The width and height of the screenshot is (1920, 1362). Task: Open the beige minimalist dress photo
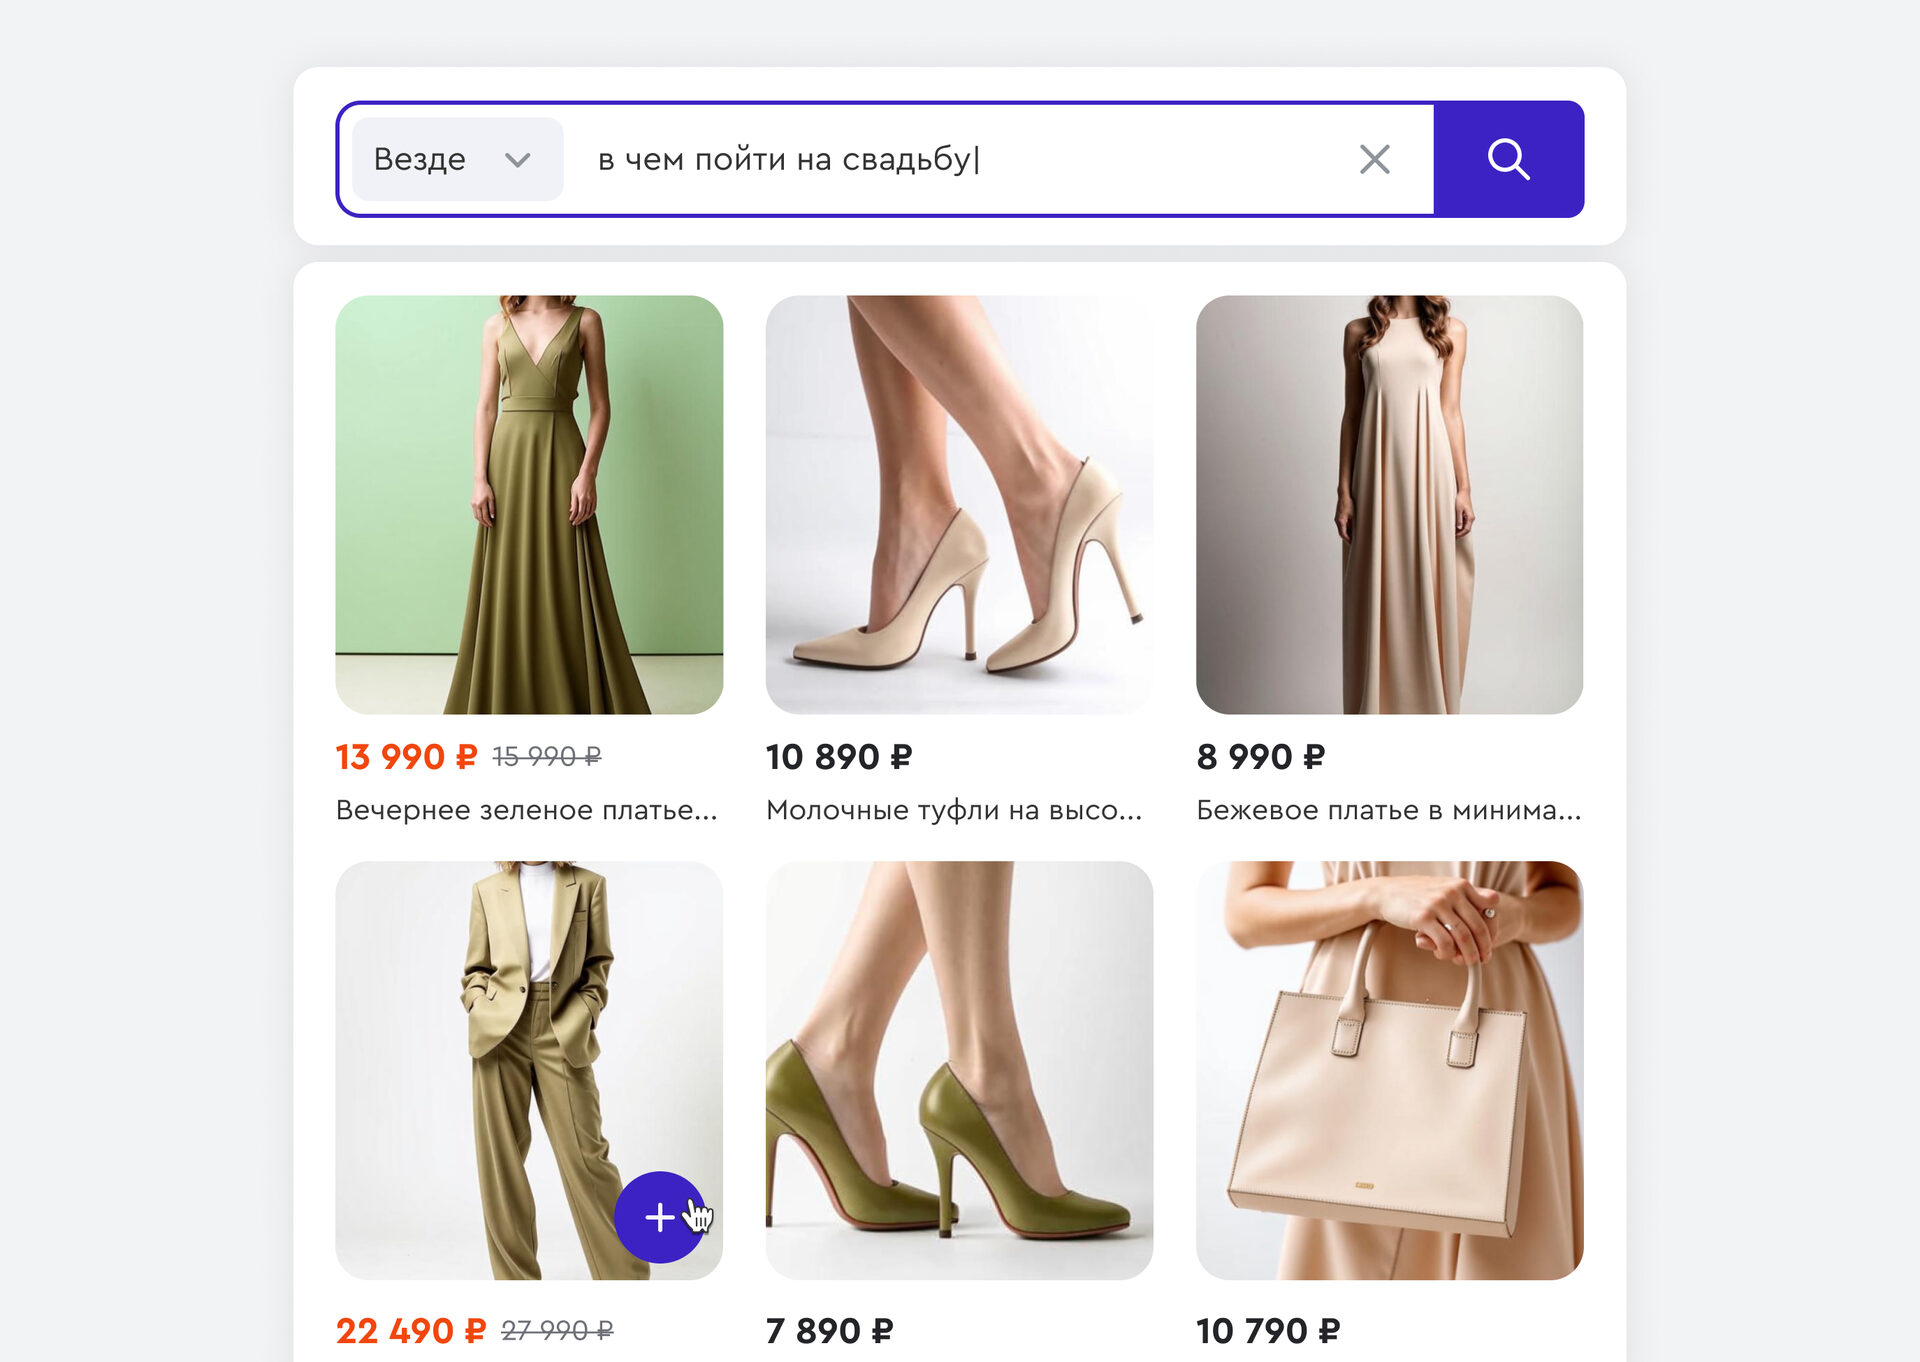pos(1389,504)
